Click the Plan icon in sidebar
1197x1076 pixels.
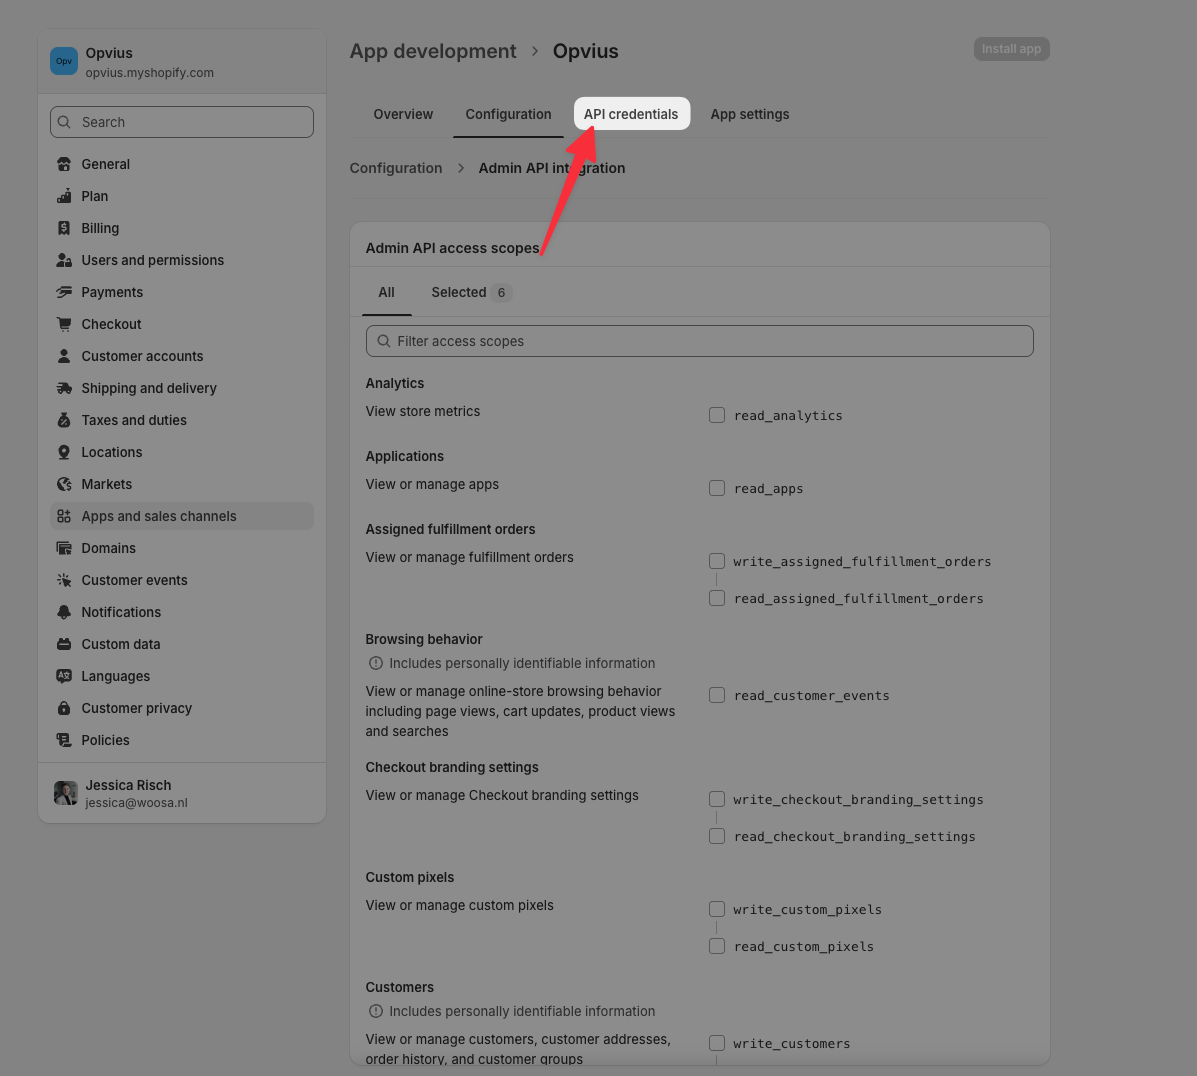pos(64,196)
